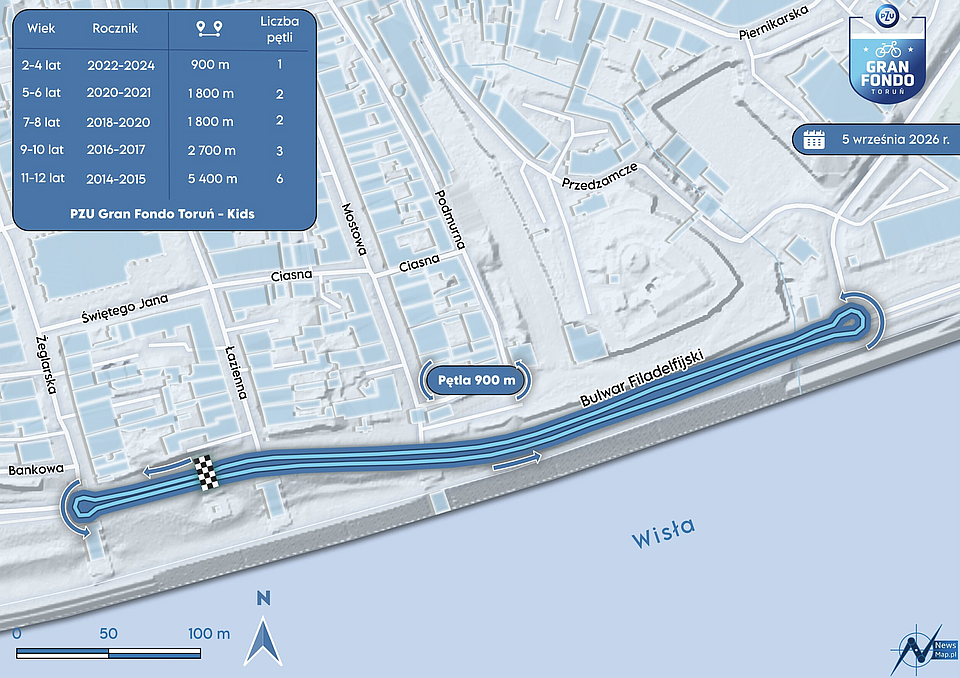960x678 pixels.
Task: Click the PZU Gran Fondo Toruń - Kids title
Action: (162, 214)
